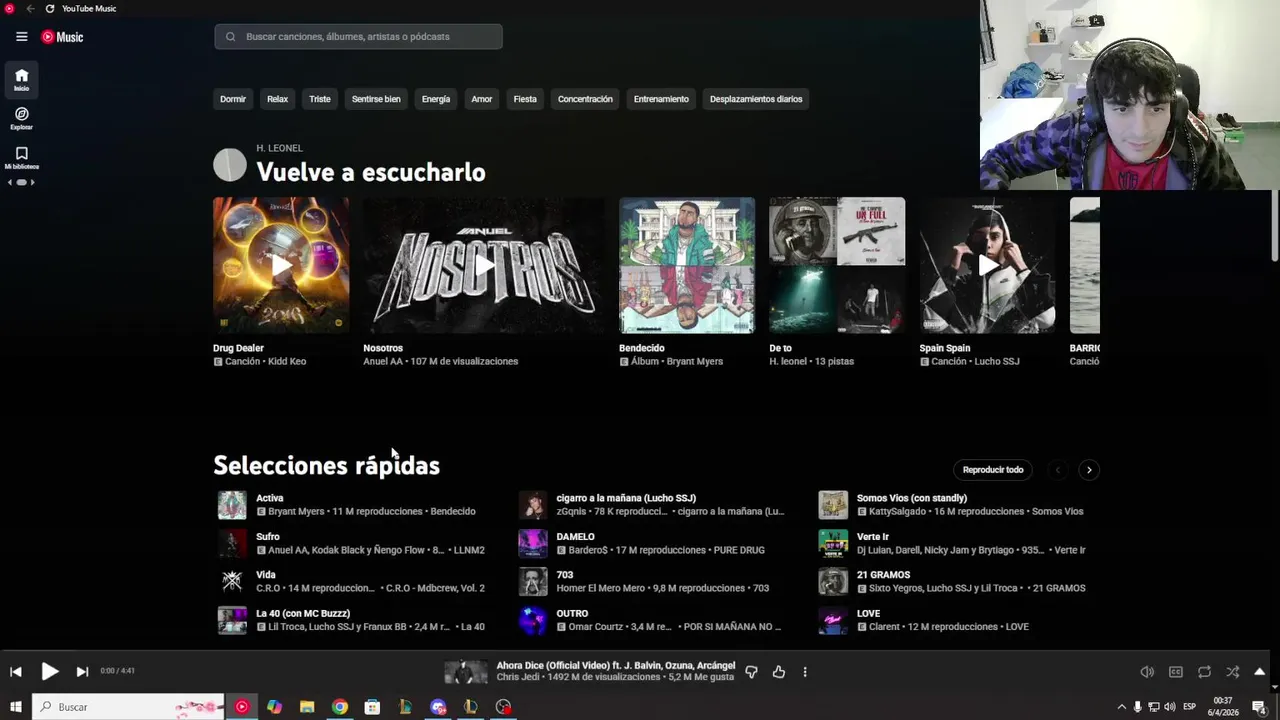
Task: Click the player bar volume icon
Action: (x=1147, y=672)
